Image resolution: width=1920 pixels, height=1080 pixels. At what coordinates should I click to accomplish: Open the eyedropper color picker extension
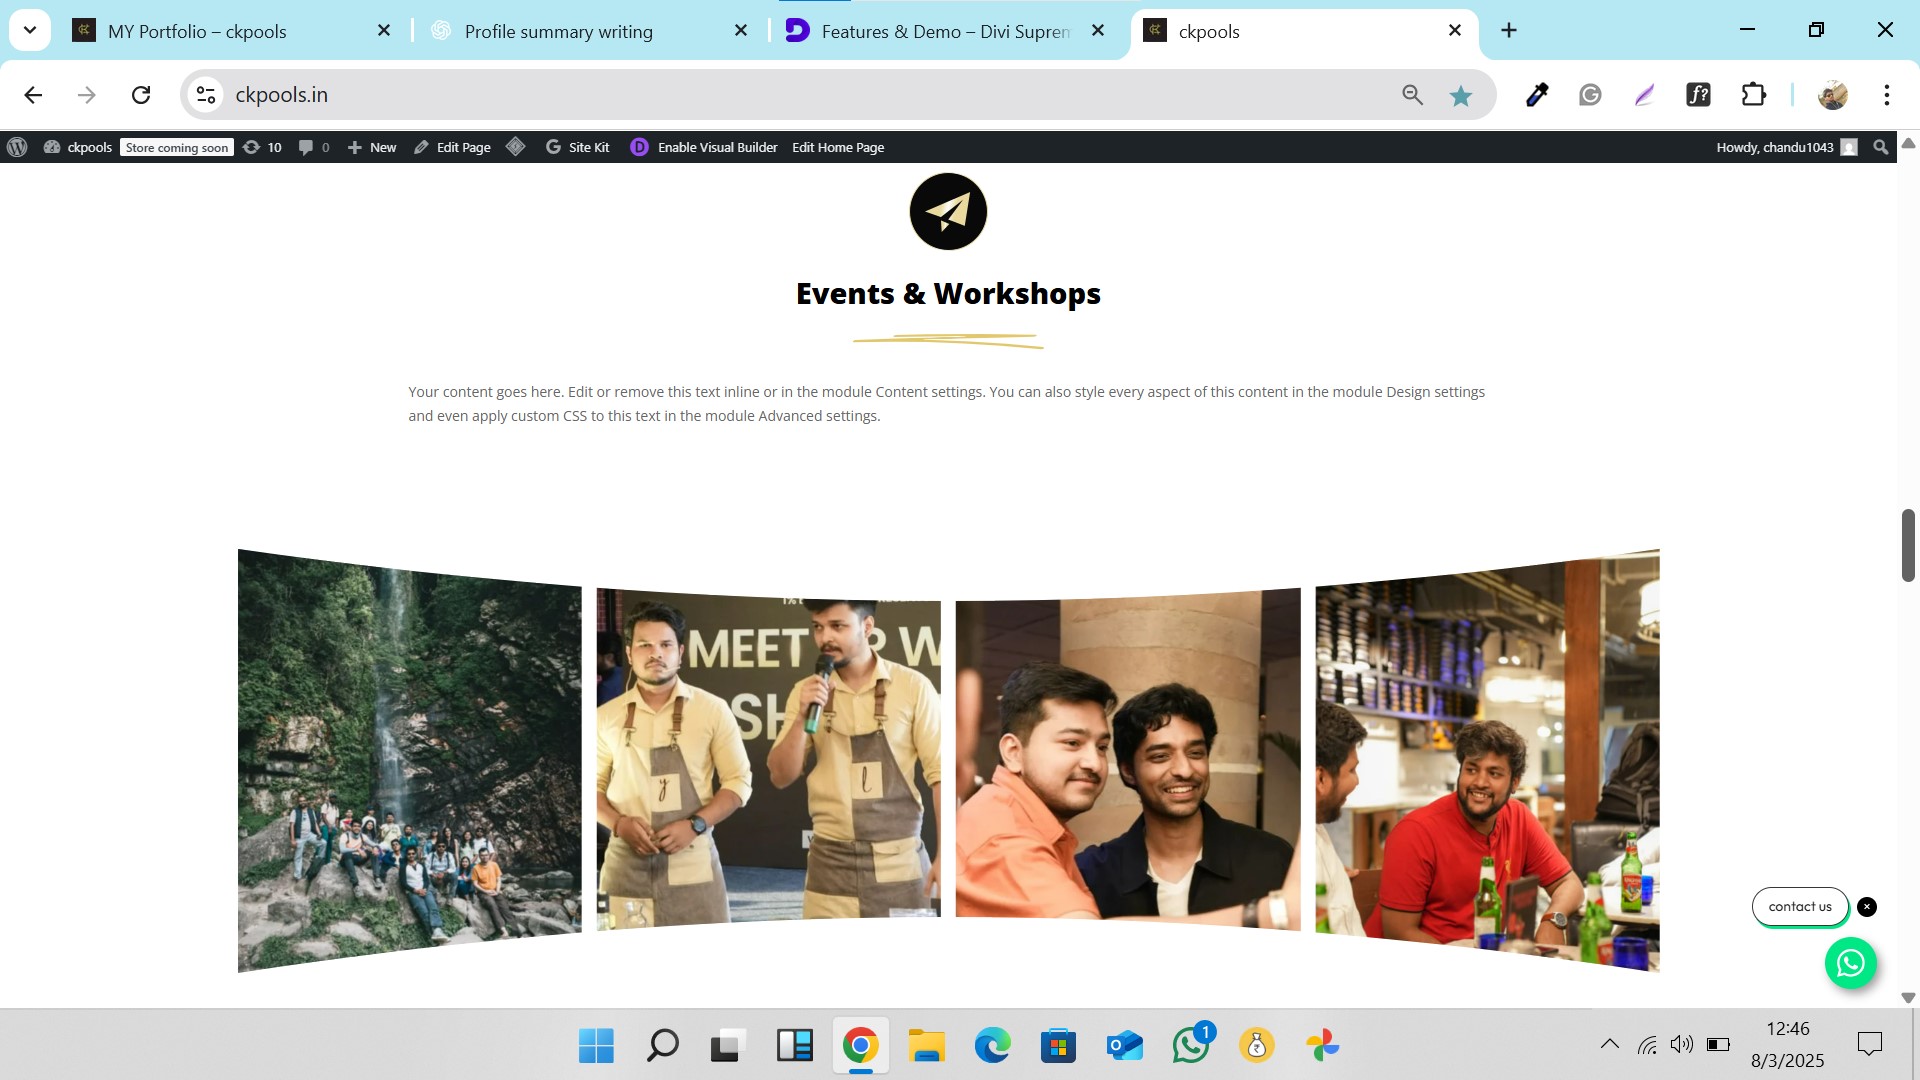pos(1537,95)
